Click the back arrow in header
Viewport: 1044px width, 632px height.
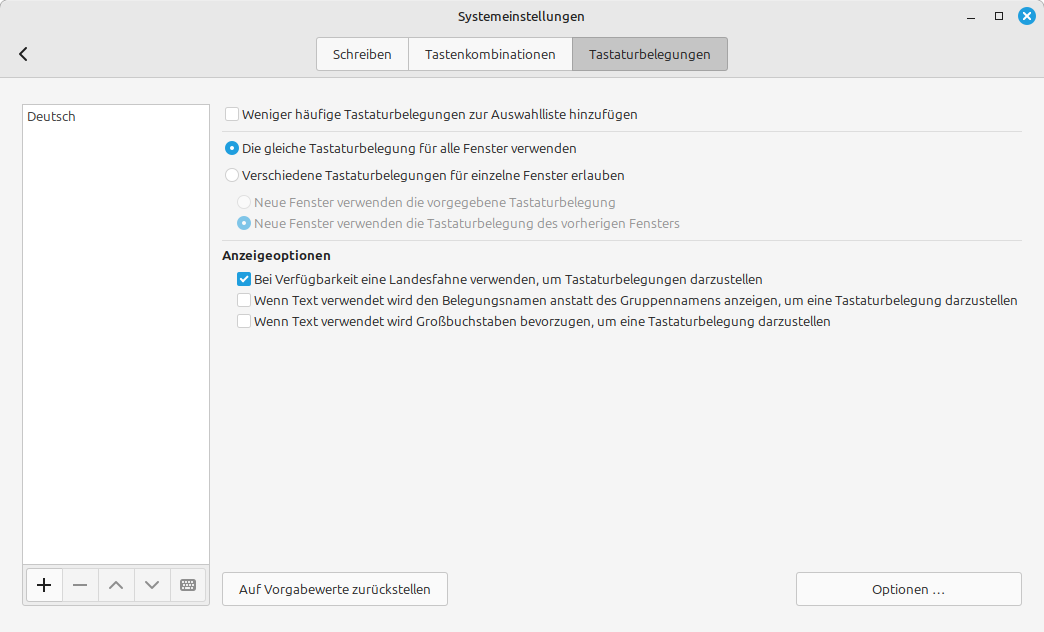click(x=23, y=54)
